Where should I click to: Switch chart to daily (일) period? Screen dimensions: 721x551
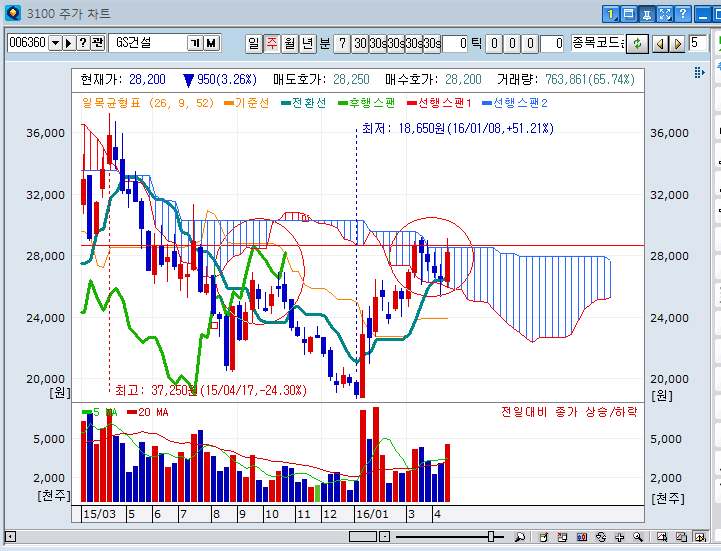point(254,43)
